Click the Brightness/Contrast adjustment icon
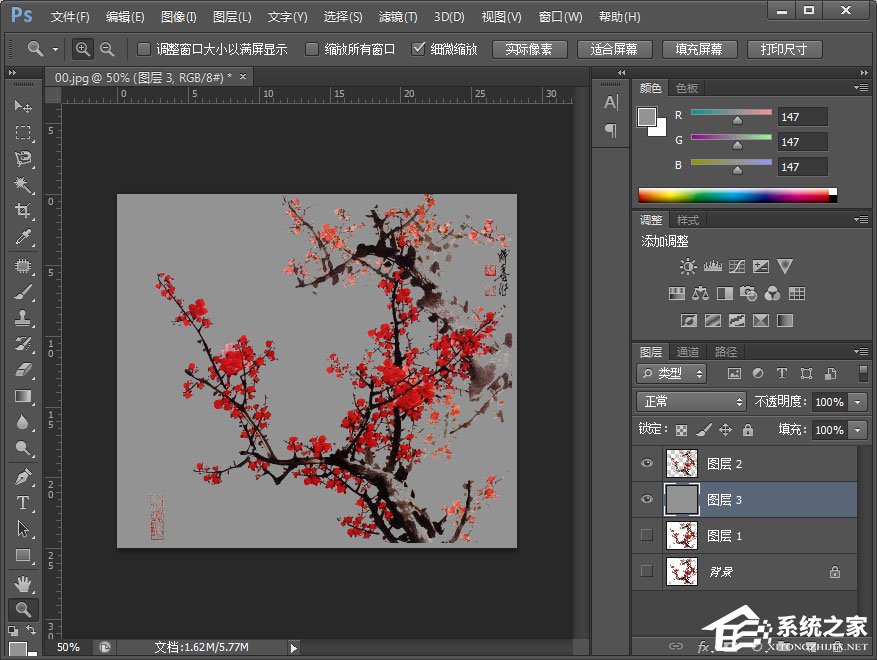 [688, 266]
